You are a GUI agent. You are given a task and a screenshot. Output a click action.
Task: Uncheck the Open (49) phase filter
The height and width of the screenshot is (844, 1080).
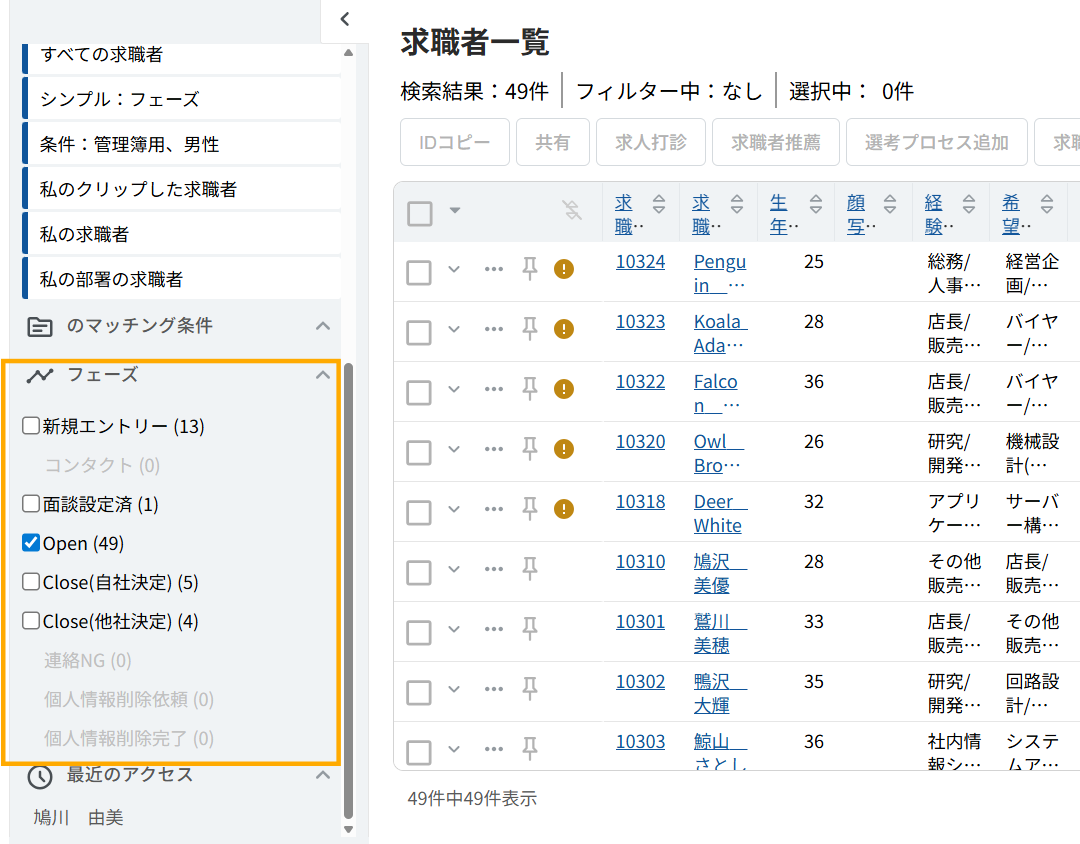pyautogui.click(x=31, y=543)
